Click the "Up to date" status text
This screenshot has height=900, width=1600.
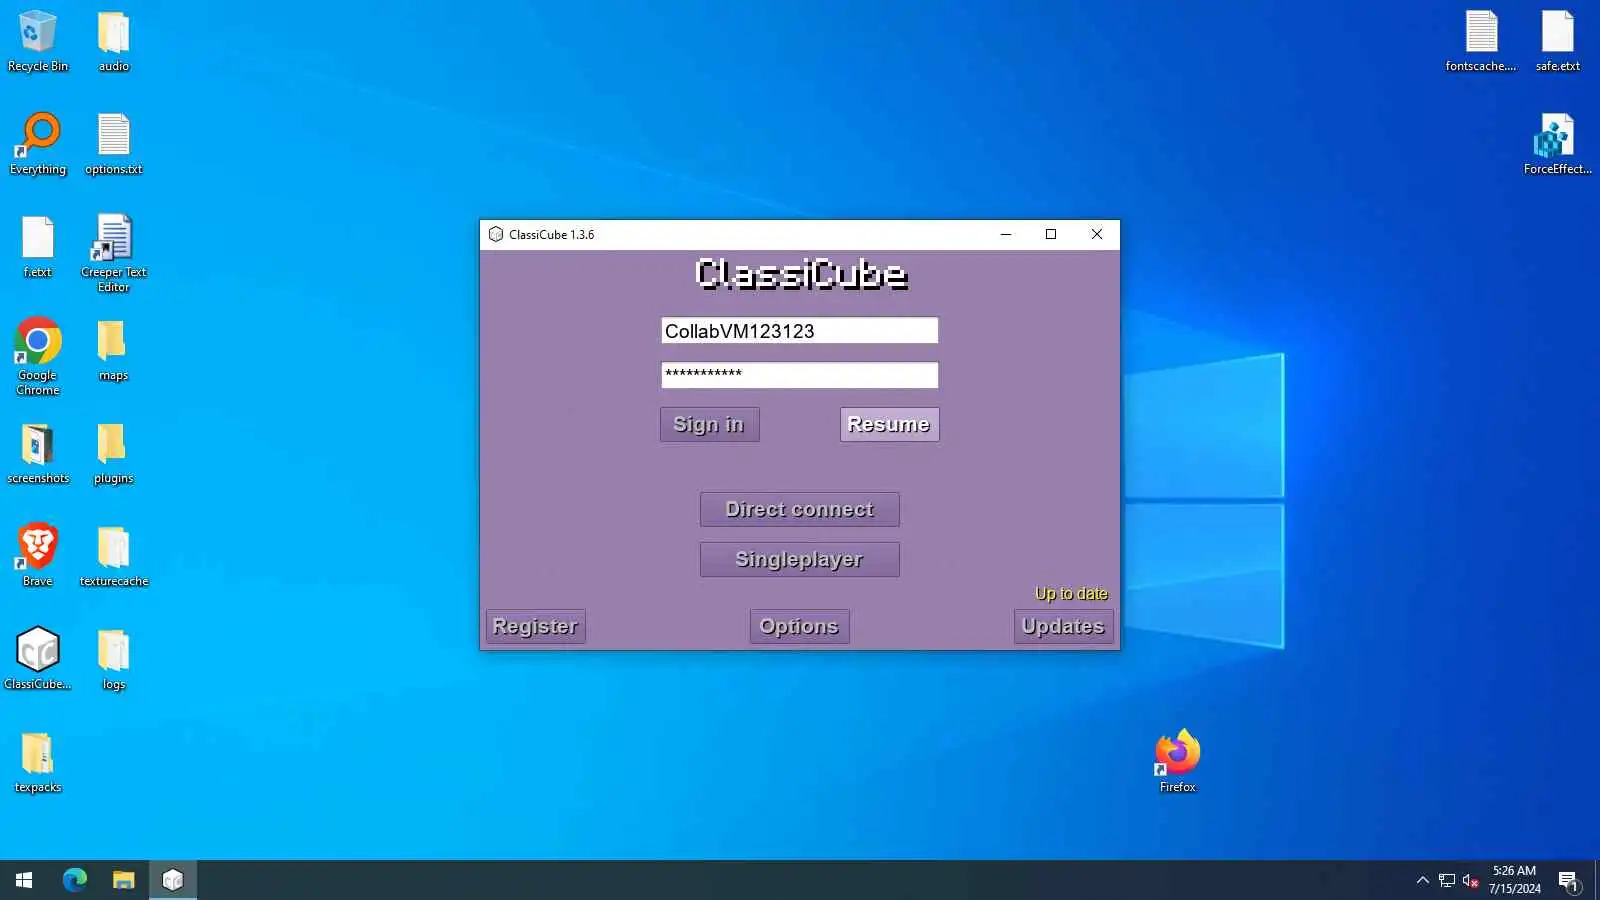click(1071, 593)
